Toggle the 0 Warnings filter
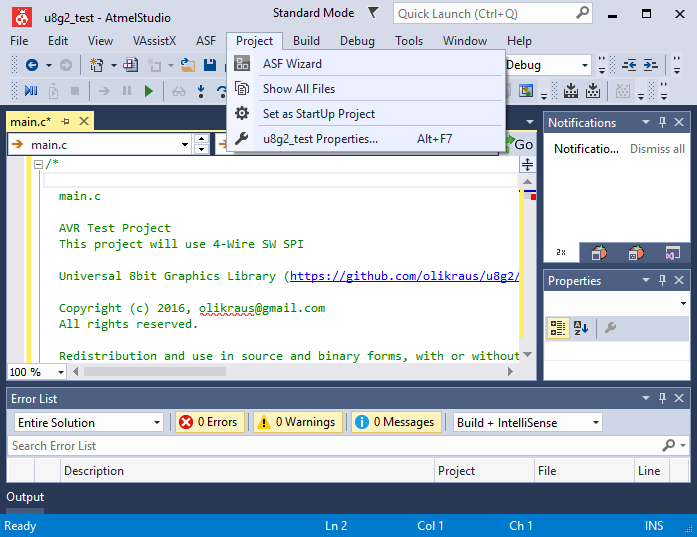The image size is (697, 537). pyautogui.click(x=295, y=422)
